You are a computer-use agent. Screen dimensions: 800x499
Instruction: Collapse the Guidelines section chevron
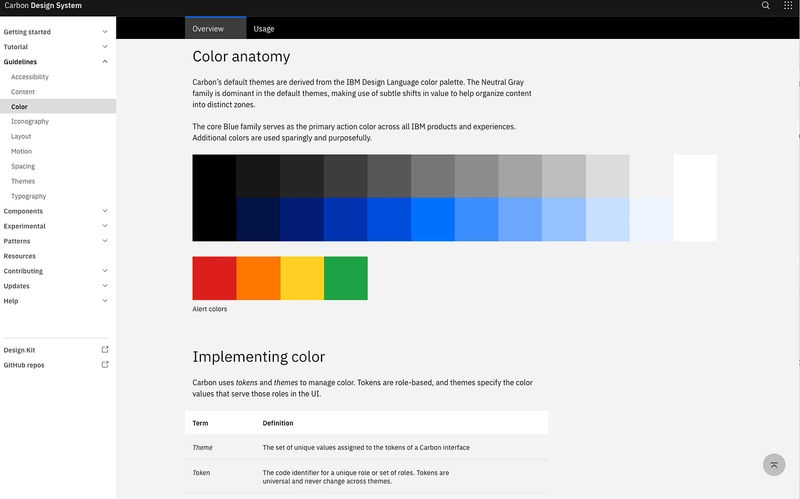pos(105,62)
